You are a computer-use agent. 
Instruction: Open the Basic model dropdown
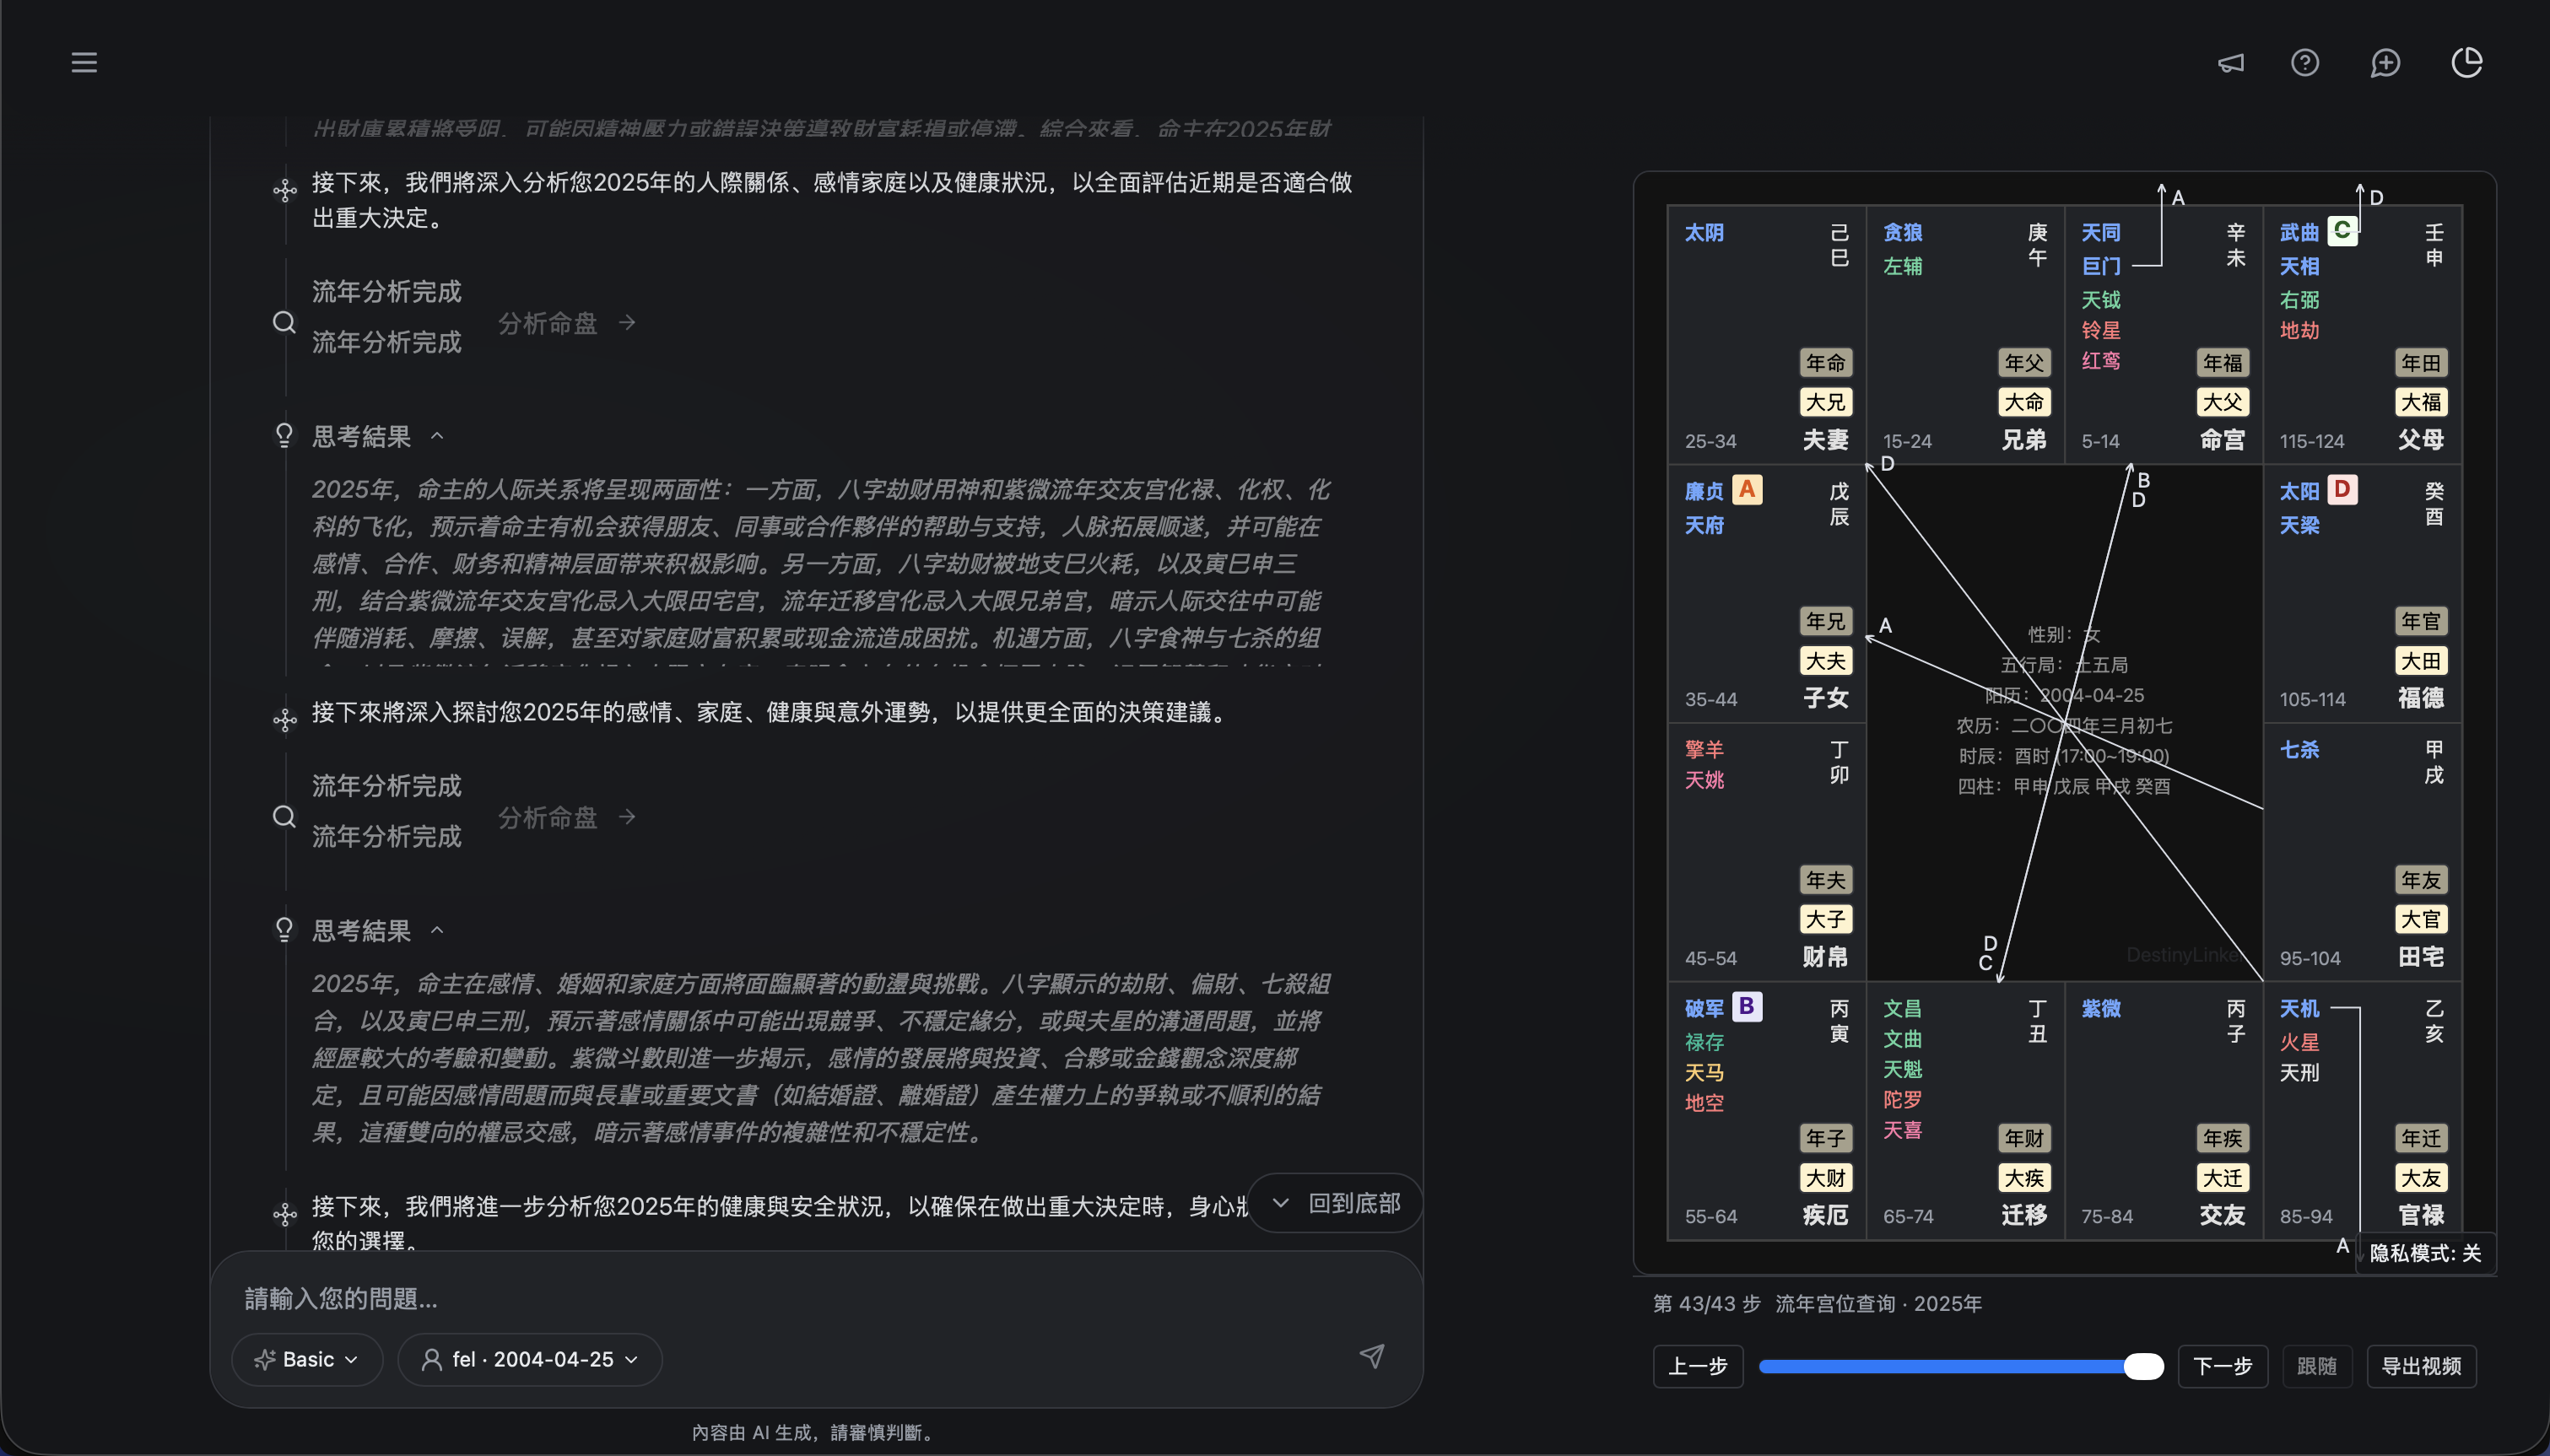click(306, 1358)
